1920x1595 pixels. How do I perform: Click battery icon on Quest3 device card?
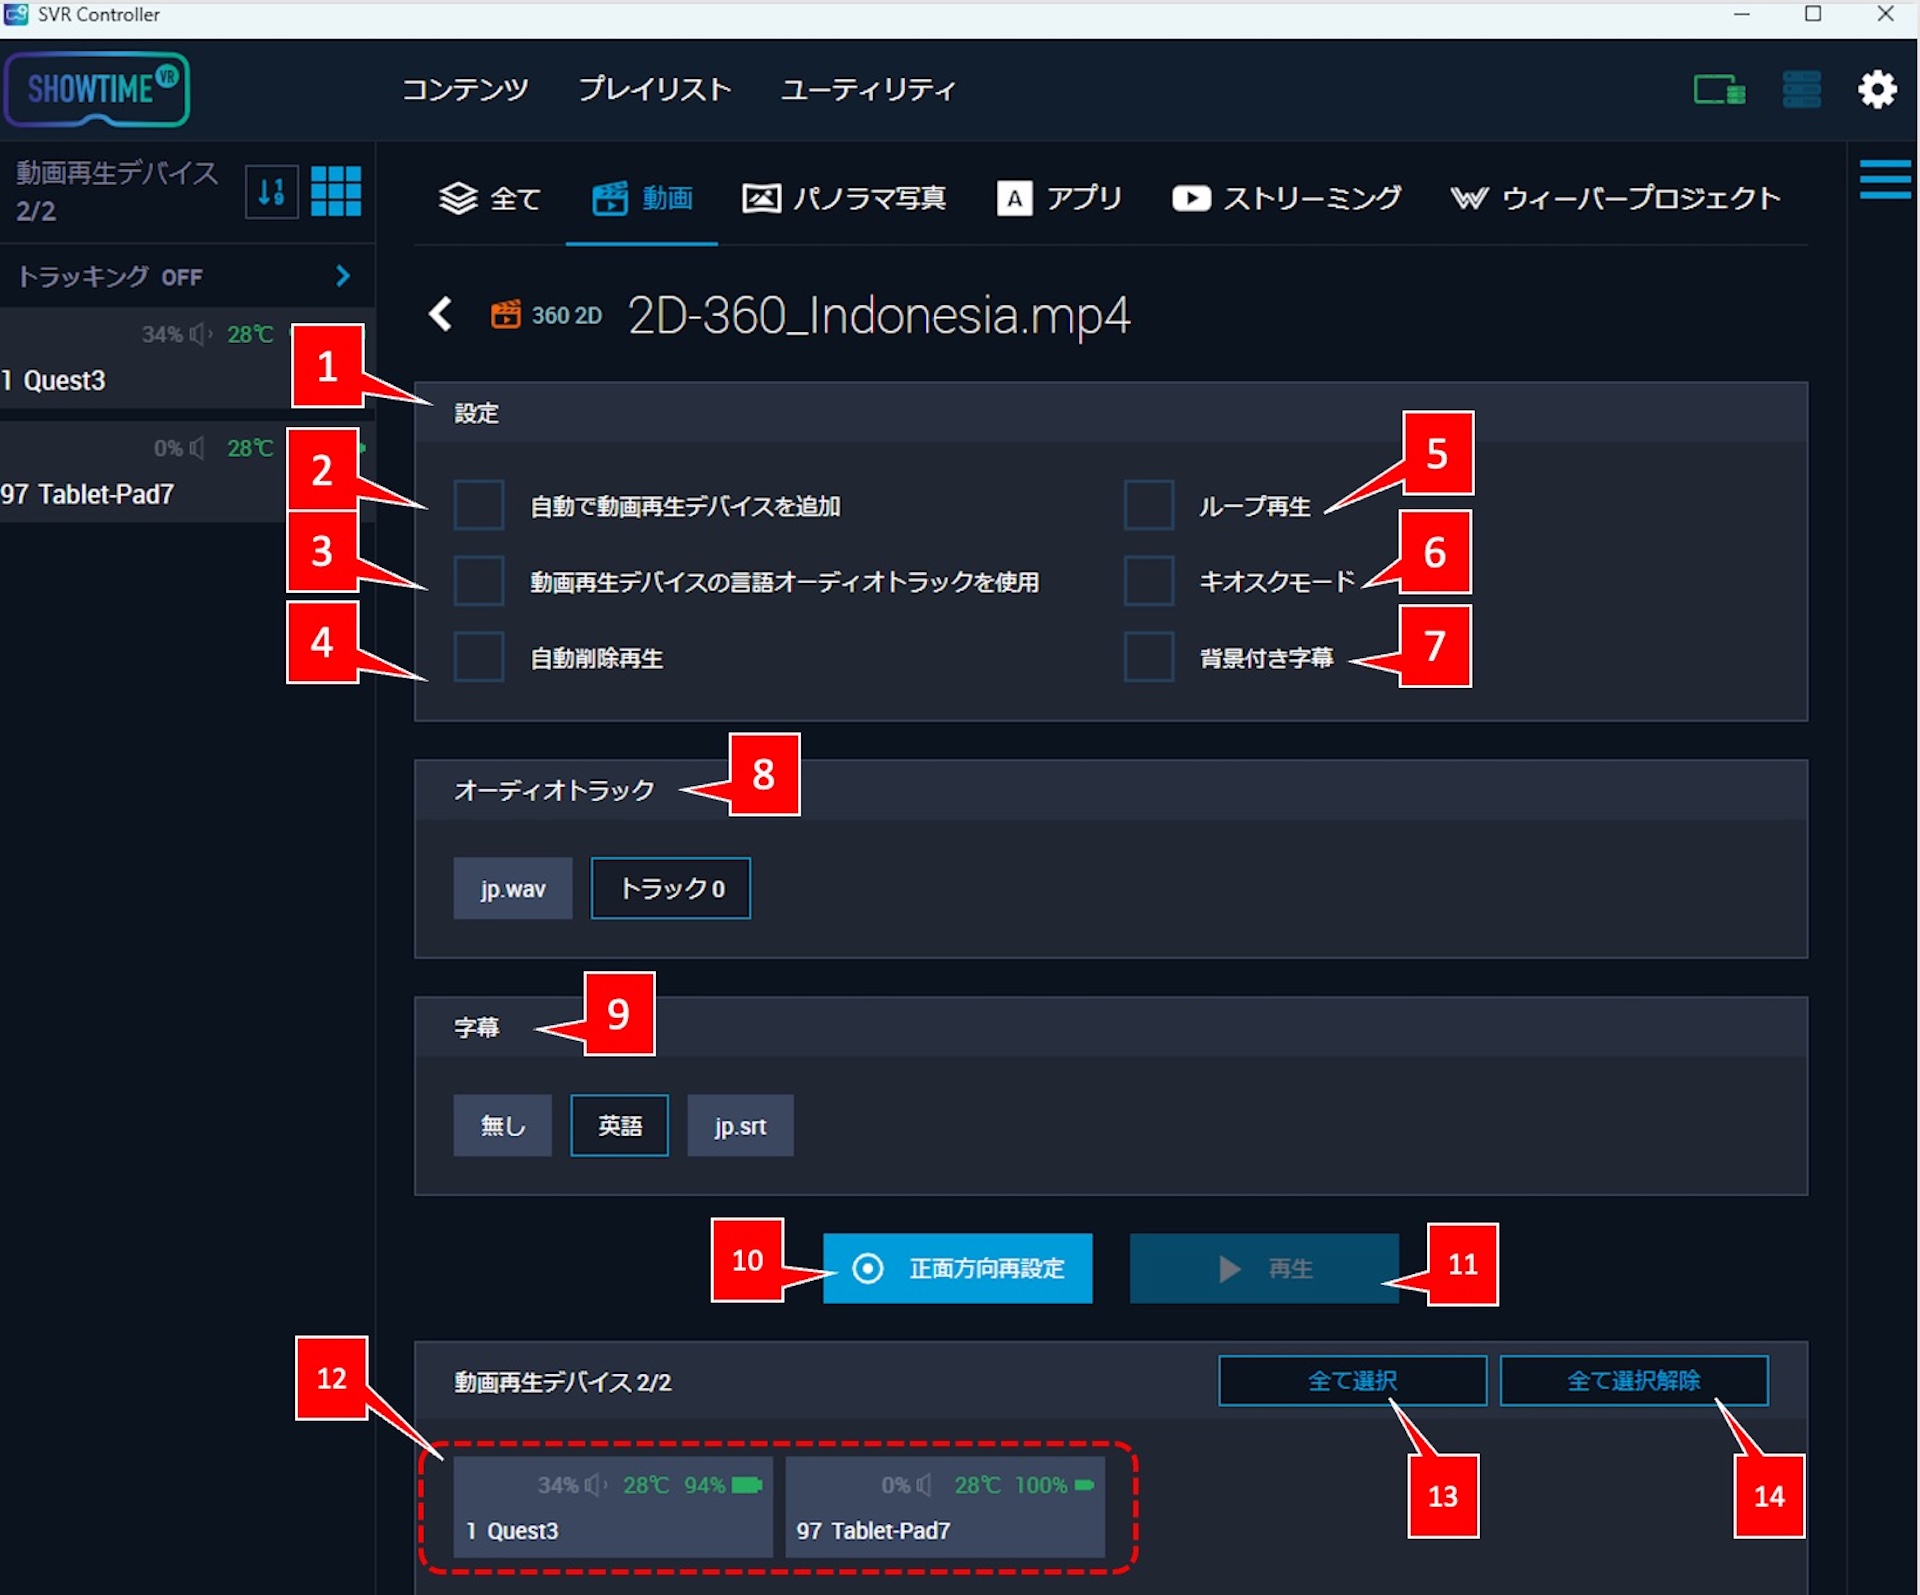(747, 1485)
